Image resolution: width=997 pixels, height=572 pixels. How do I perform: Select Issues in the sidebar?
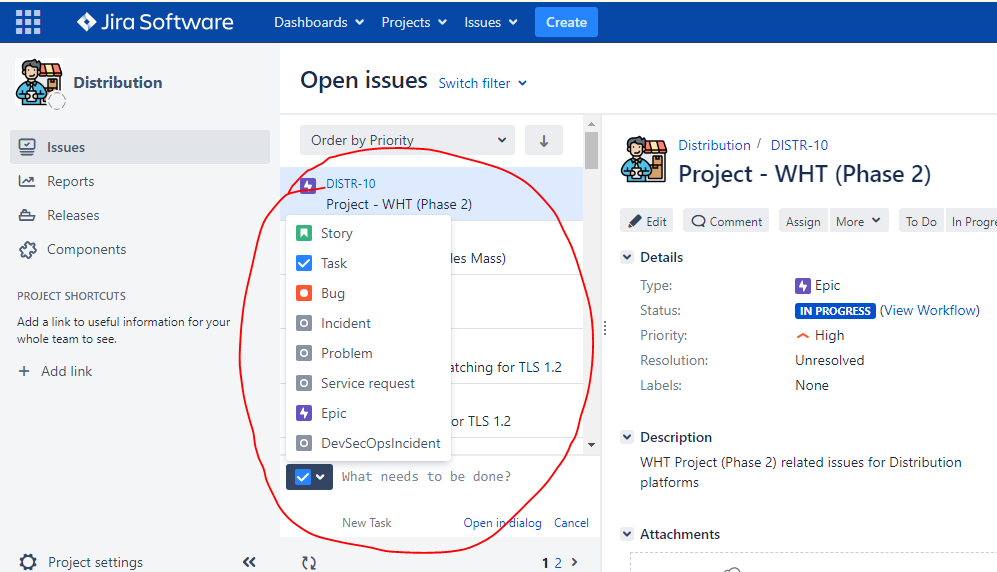click(x=140, y=147)
